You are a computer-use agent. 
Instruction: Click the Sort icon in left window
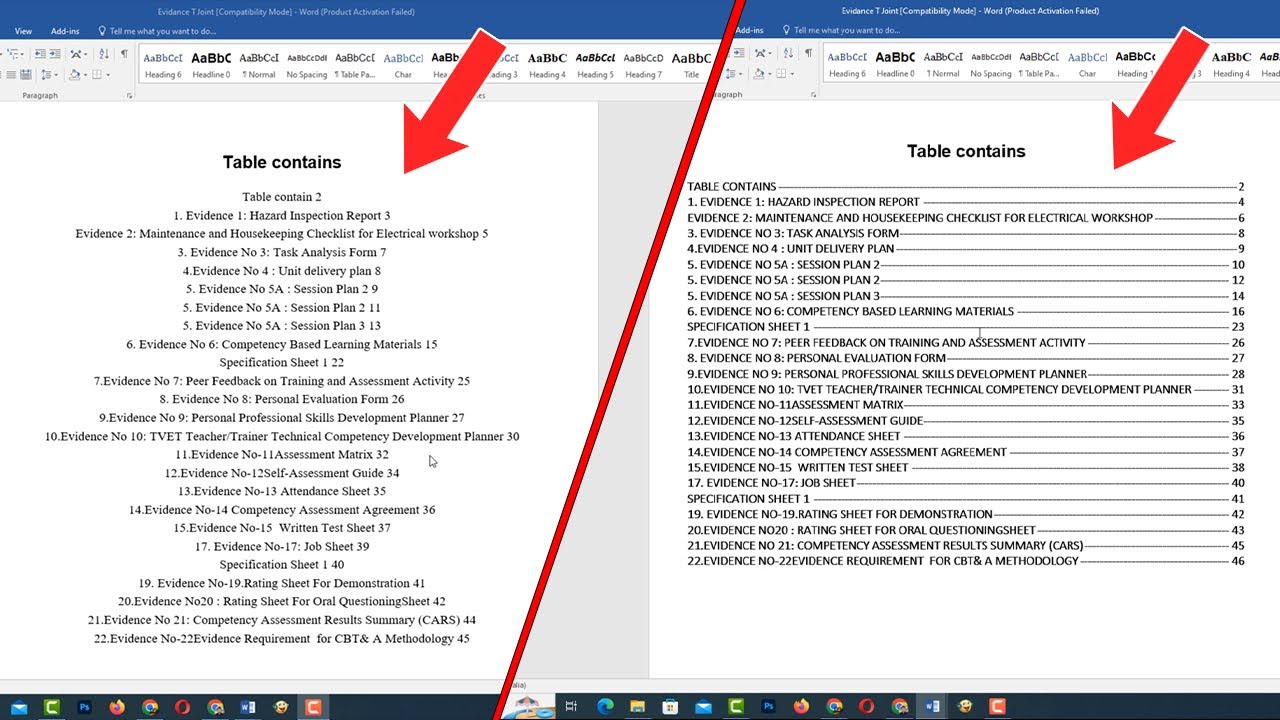[104, 54]
